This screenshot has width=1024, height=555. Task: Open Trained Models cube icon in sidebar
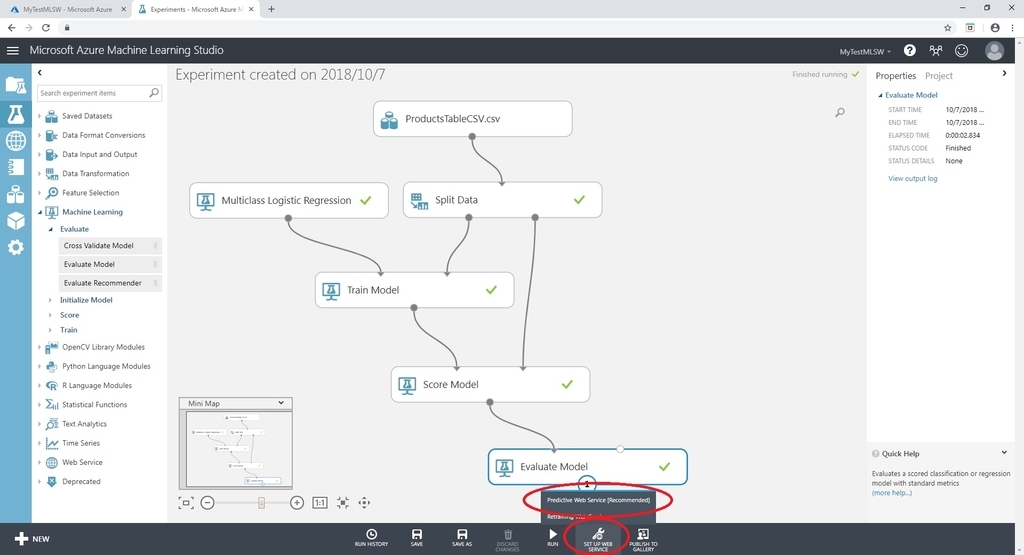pyautogui.click(x=16, y=221)
